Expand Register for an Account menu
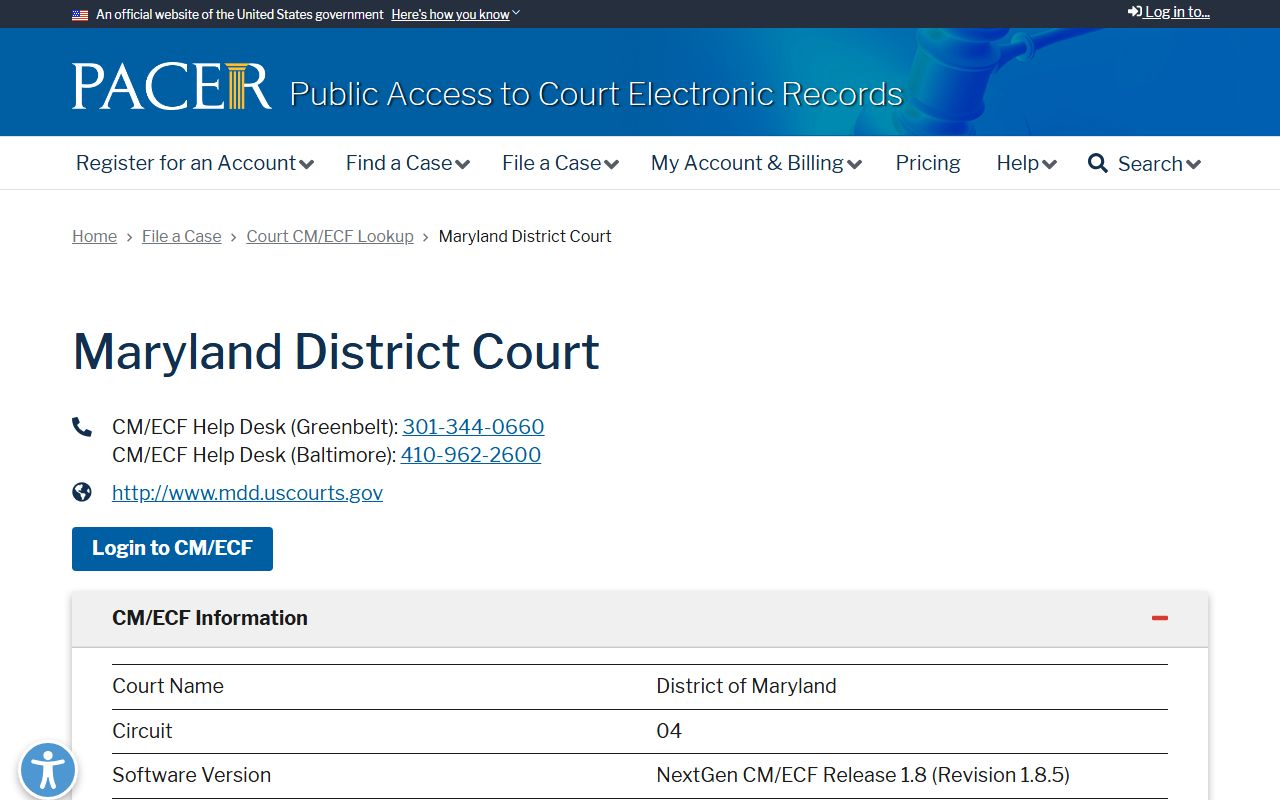Viewport: 1280px width, 800px height. [195, 163]
